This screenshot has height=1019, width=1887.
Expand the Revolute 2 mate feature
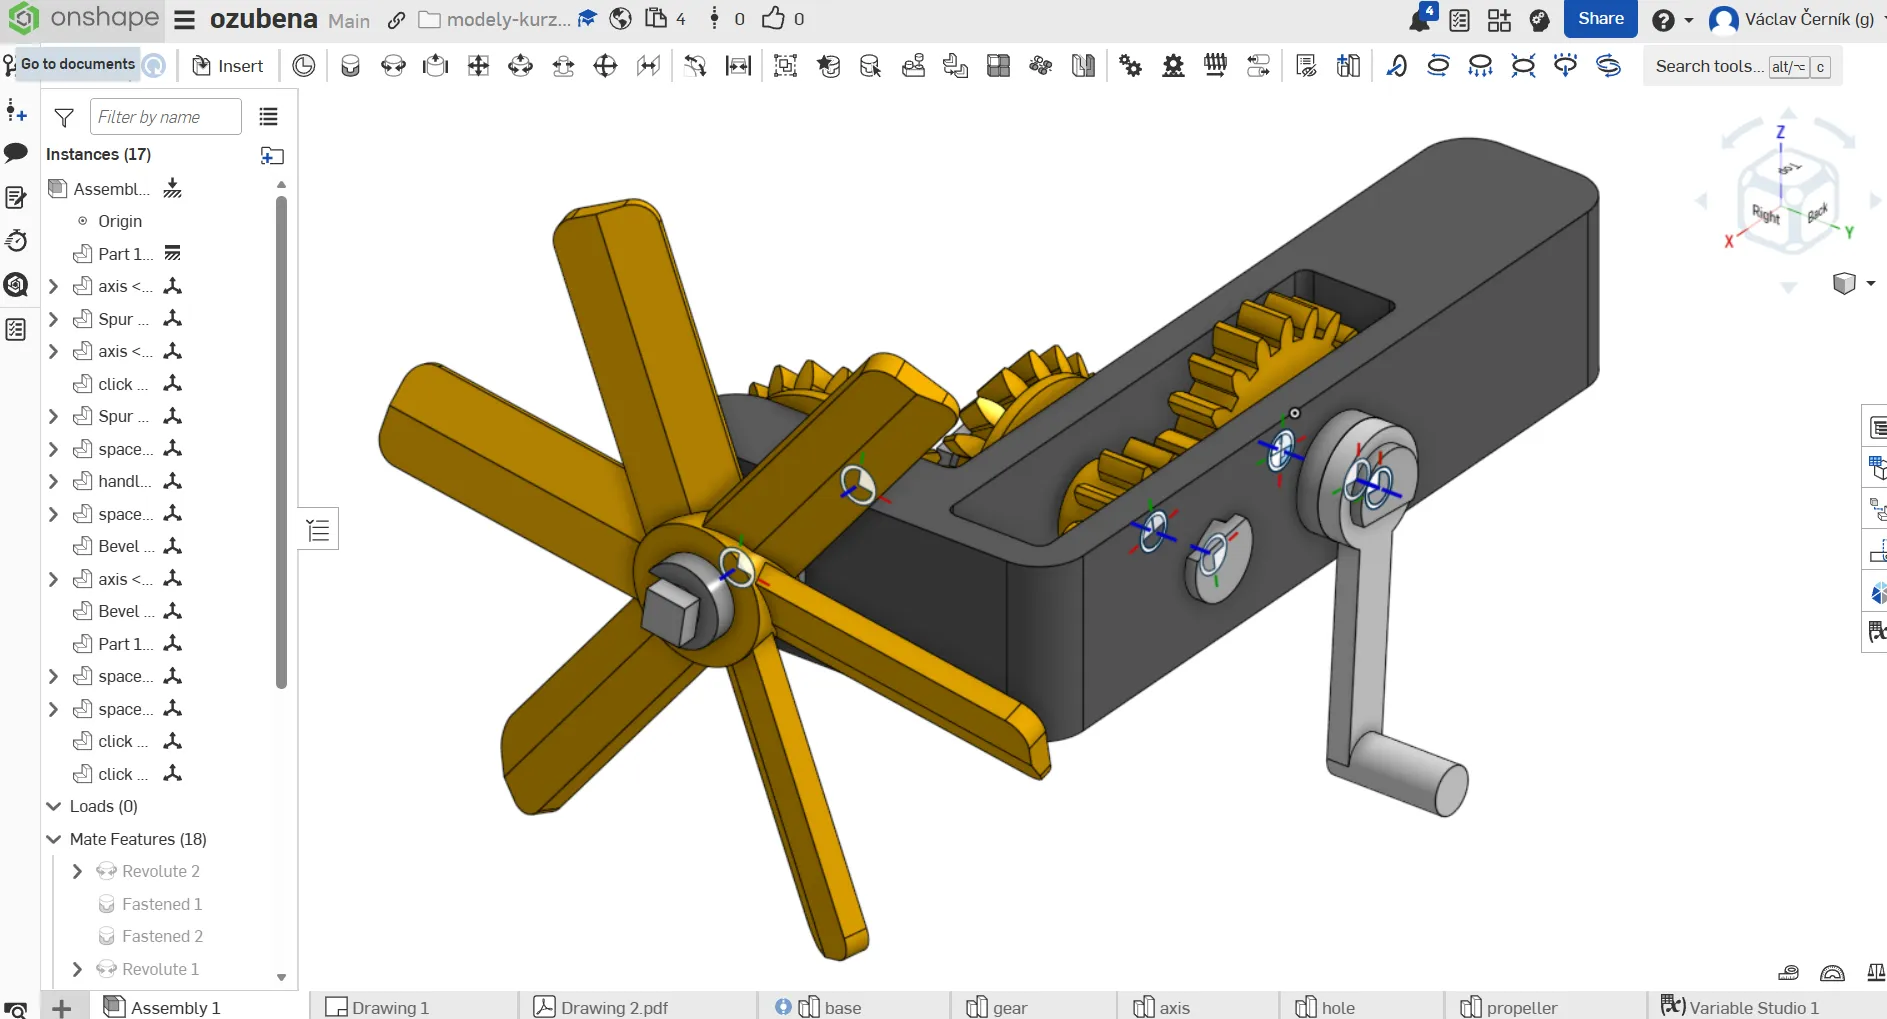pos(77,872)
